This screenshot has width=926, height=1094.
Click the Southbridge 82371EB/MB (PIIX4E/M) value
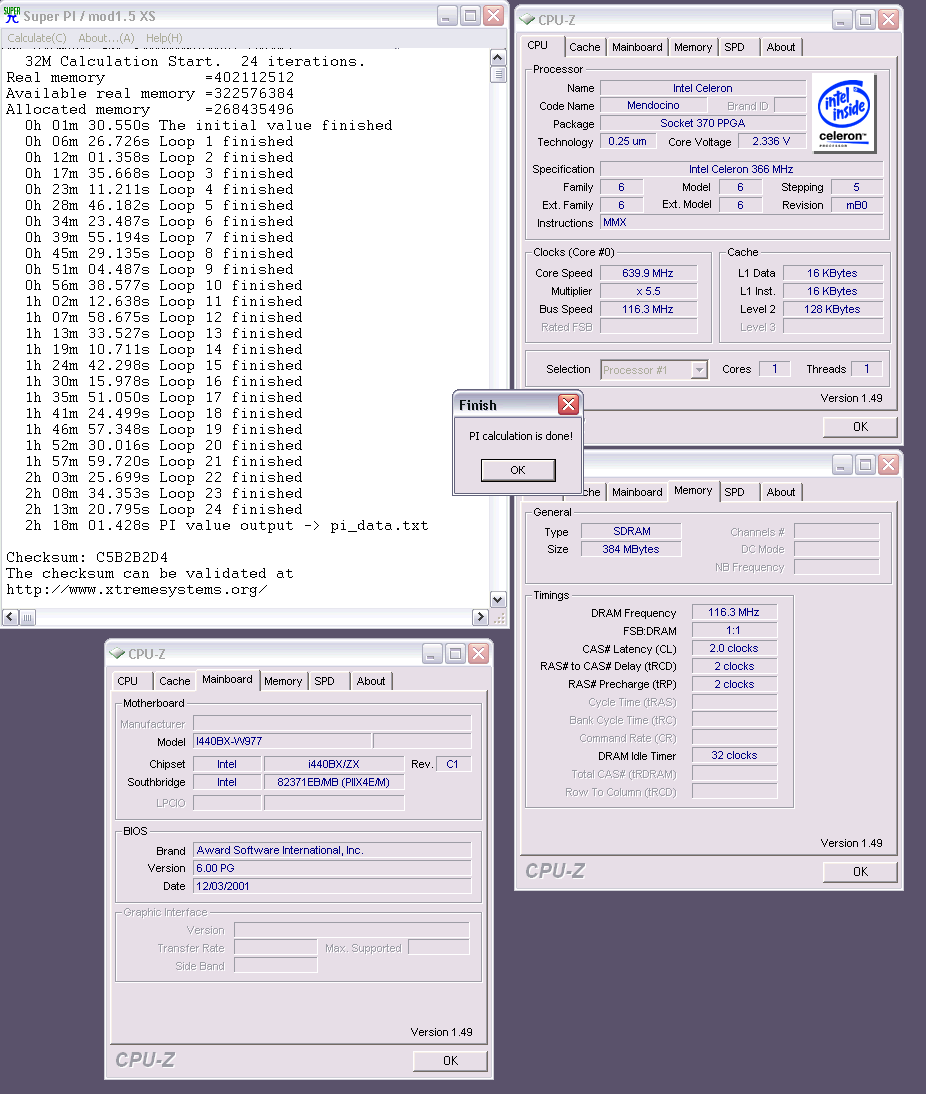pos(334,782)
